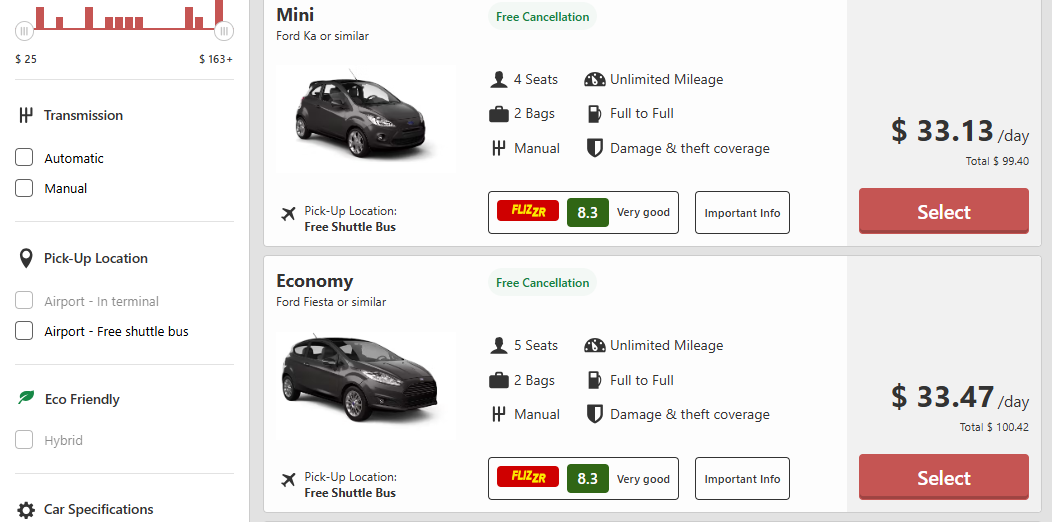Check the Manual transmission filter
This screenshot has height=522, width=1052.
point(25,188)
